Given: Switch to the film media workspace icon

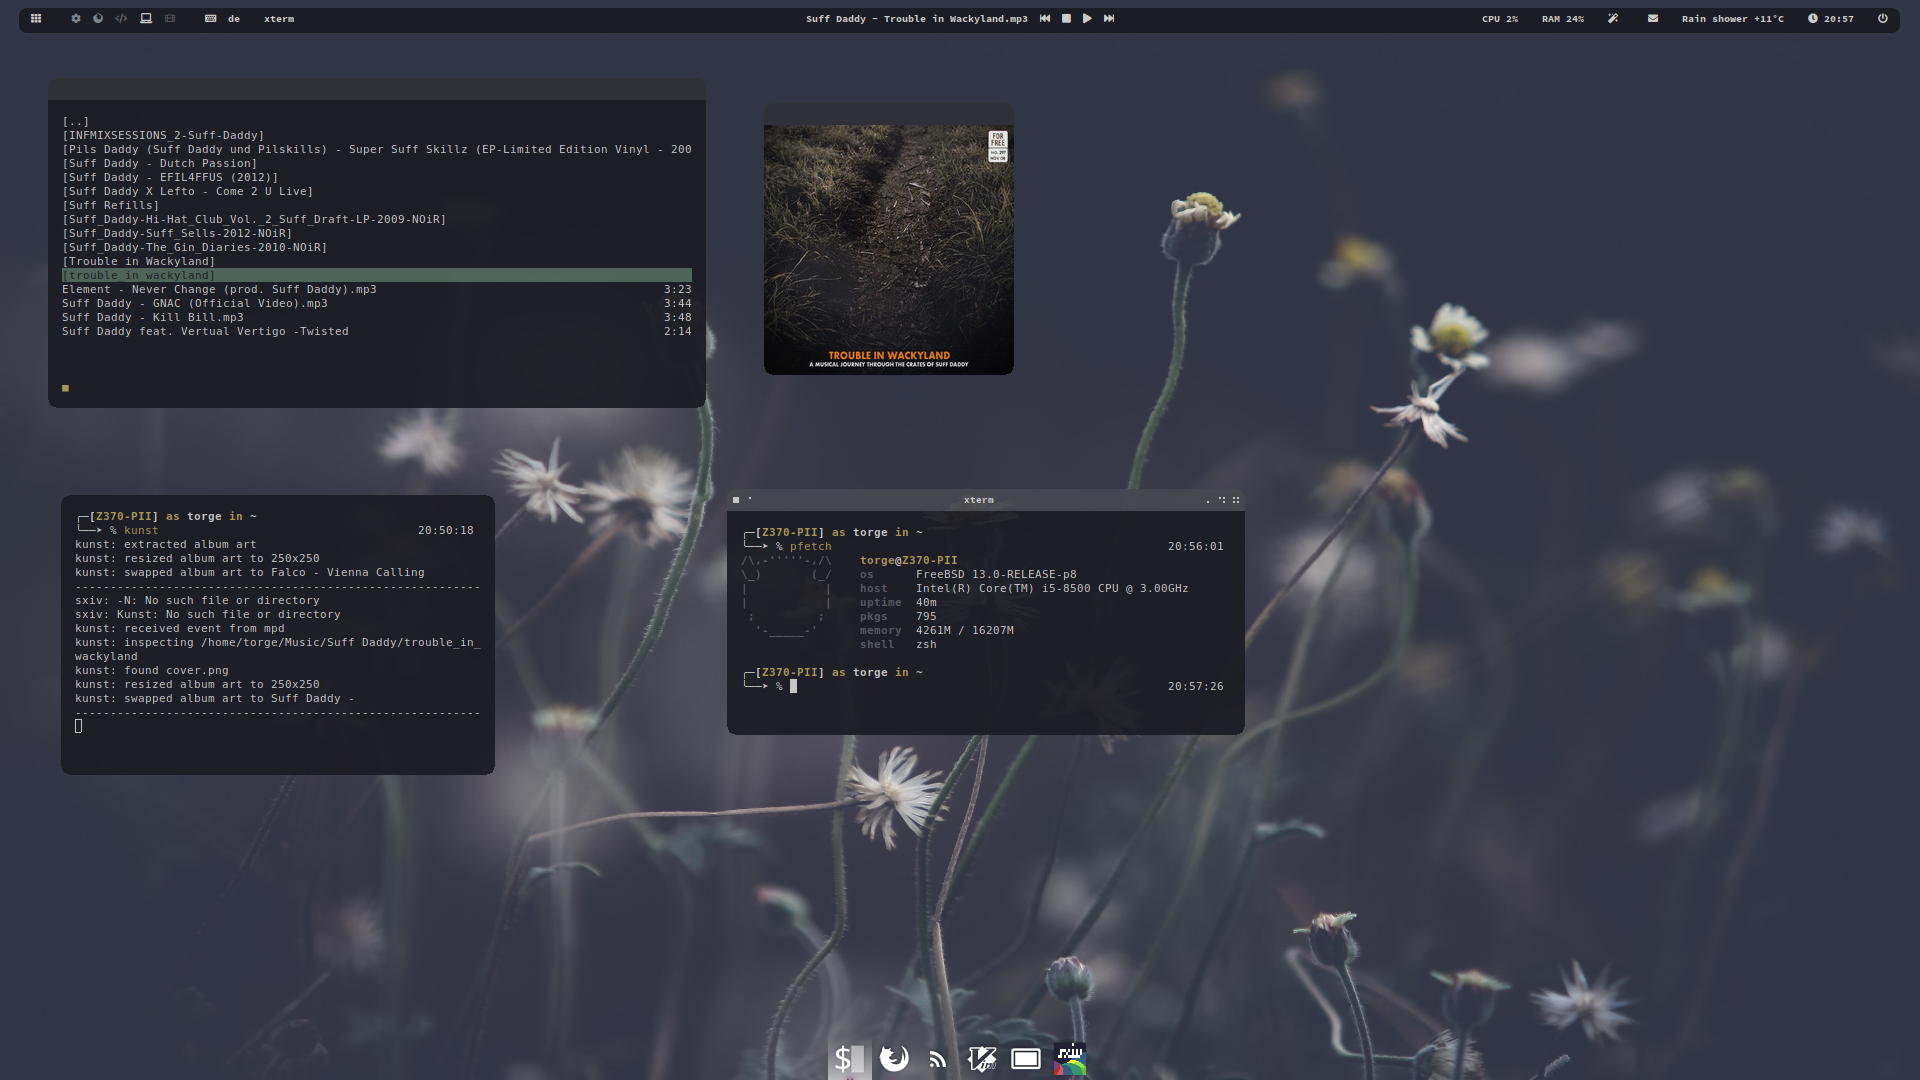Looking at the screenshot, I should [170, 18].
